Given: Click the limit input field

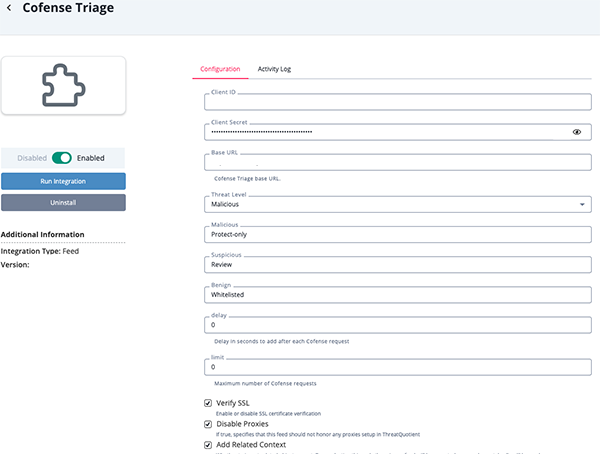Looking at the screenshot, I should [x=397, y=367].
